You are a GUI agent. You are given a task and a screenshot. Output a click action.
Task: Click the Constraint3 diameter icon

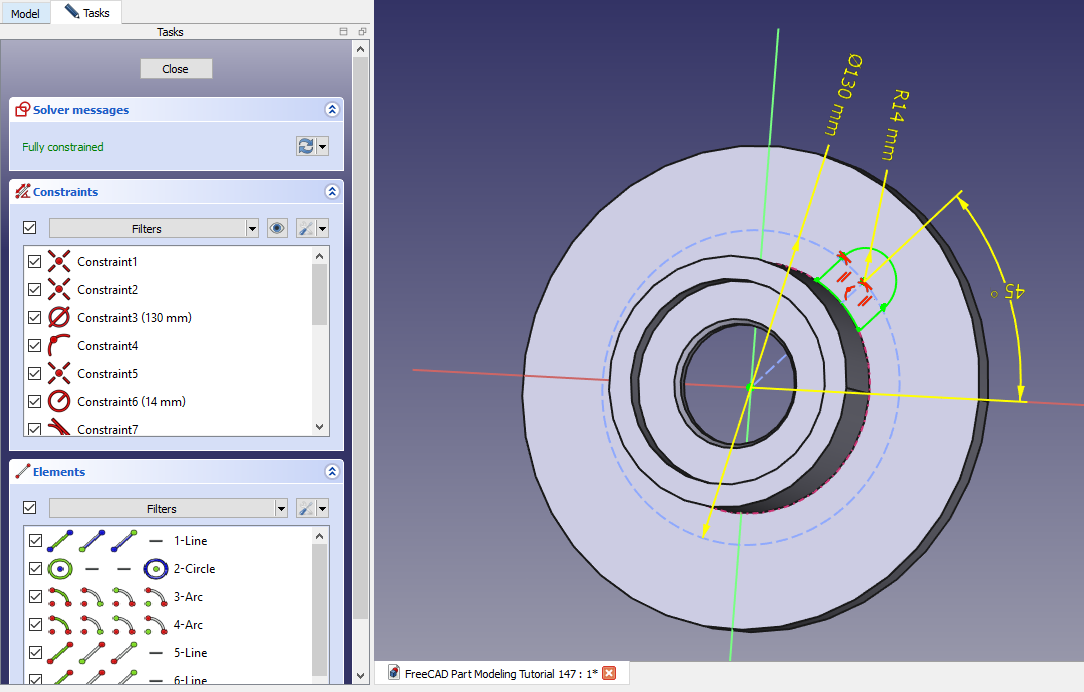tap(60, 318)
